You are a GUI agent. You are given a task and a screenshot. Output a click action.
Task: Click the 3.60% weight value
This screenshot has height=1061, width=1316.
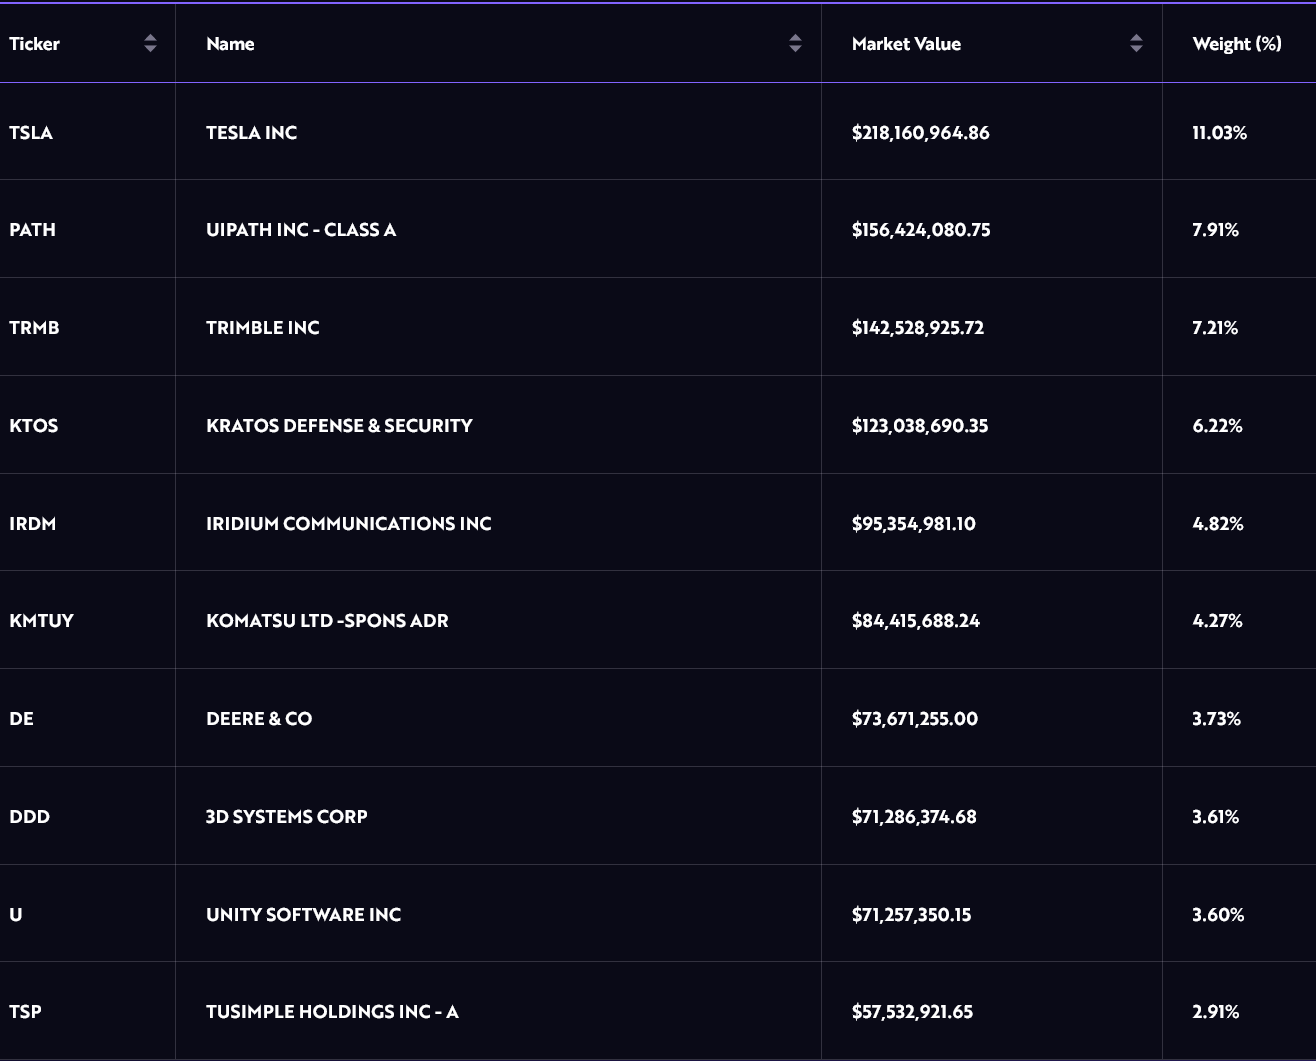[x=1218, y=915]
